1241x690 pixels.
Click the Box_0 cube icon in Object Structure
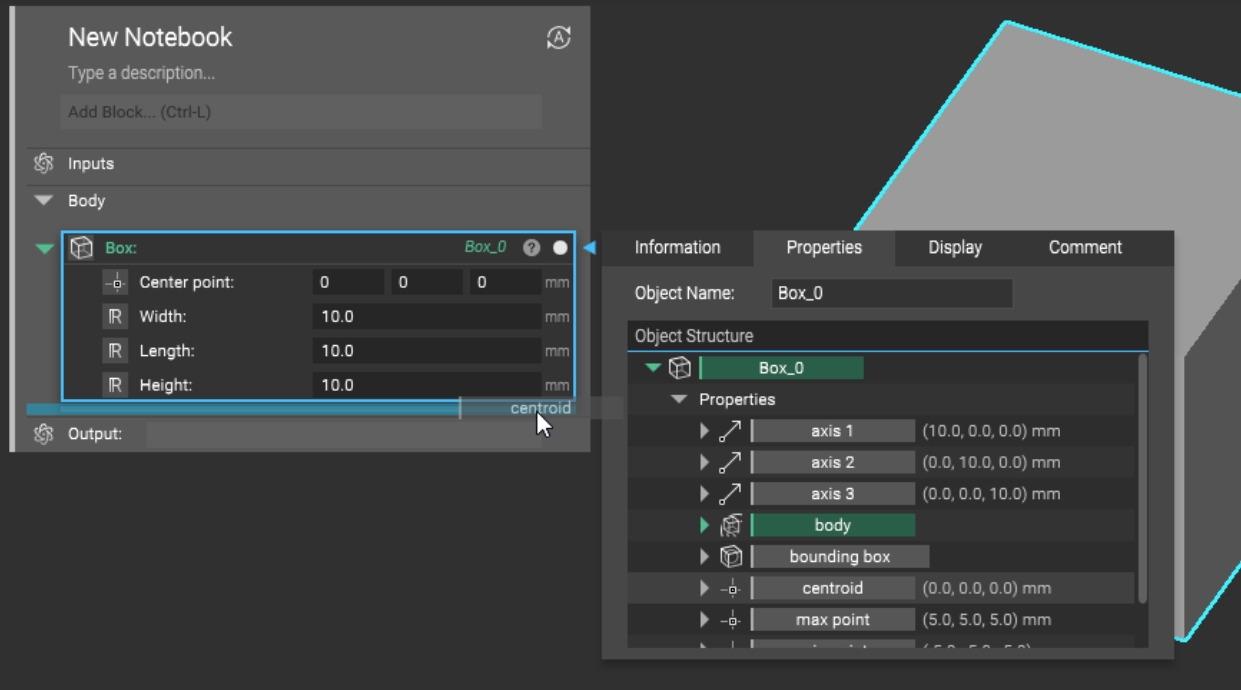(x=680, y=368)
